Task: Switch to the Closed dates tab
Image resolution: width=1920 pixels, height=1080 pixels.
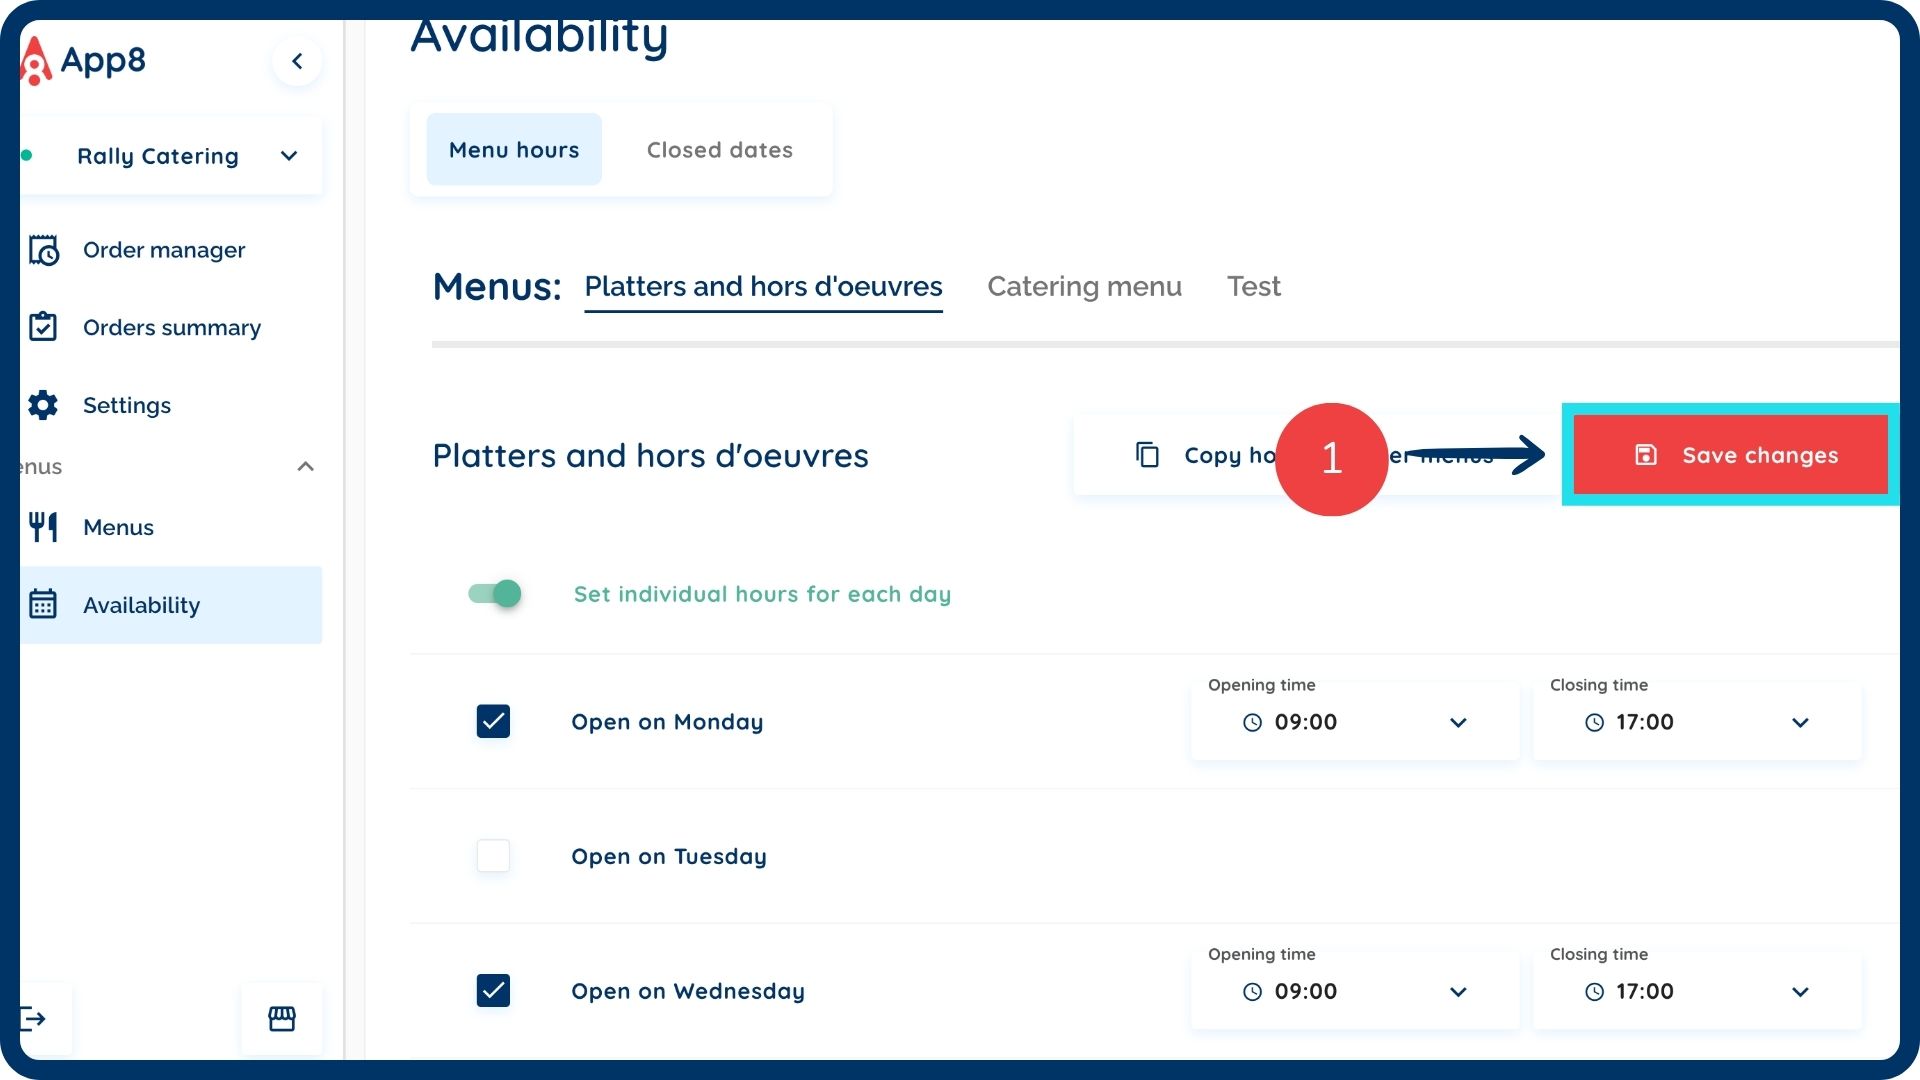Action: (719, 150)
